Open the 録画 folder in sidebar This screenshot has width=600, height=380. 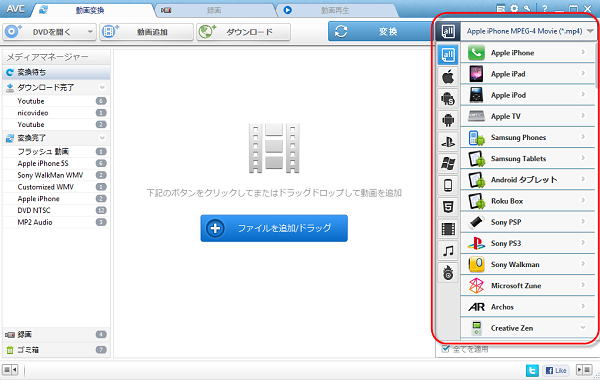[56, 334]
